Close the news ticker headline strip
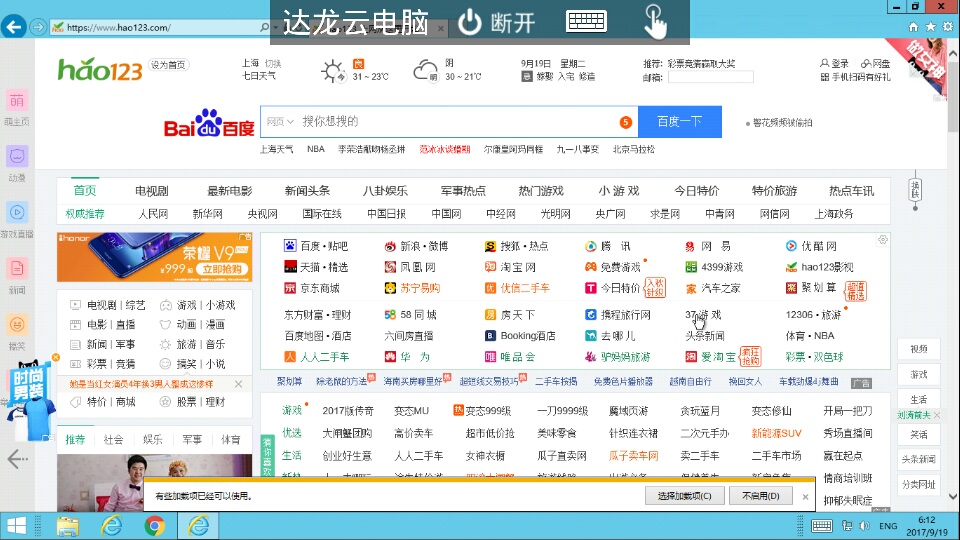This screenshot has height=540, width=960. coord(238,384)
